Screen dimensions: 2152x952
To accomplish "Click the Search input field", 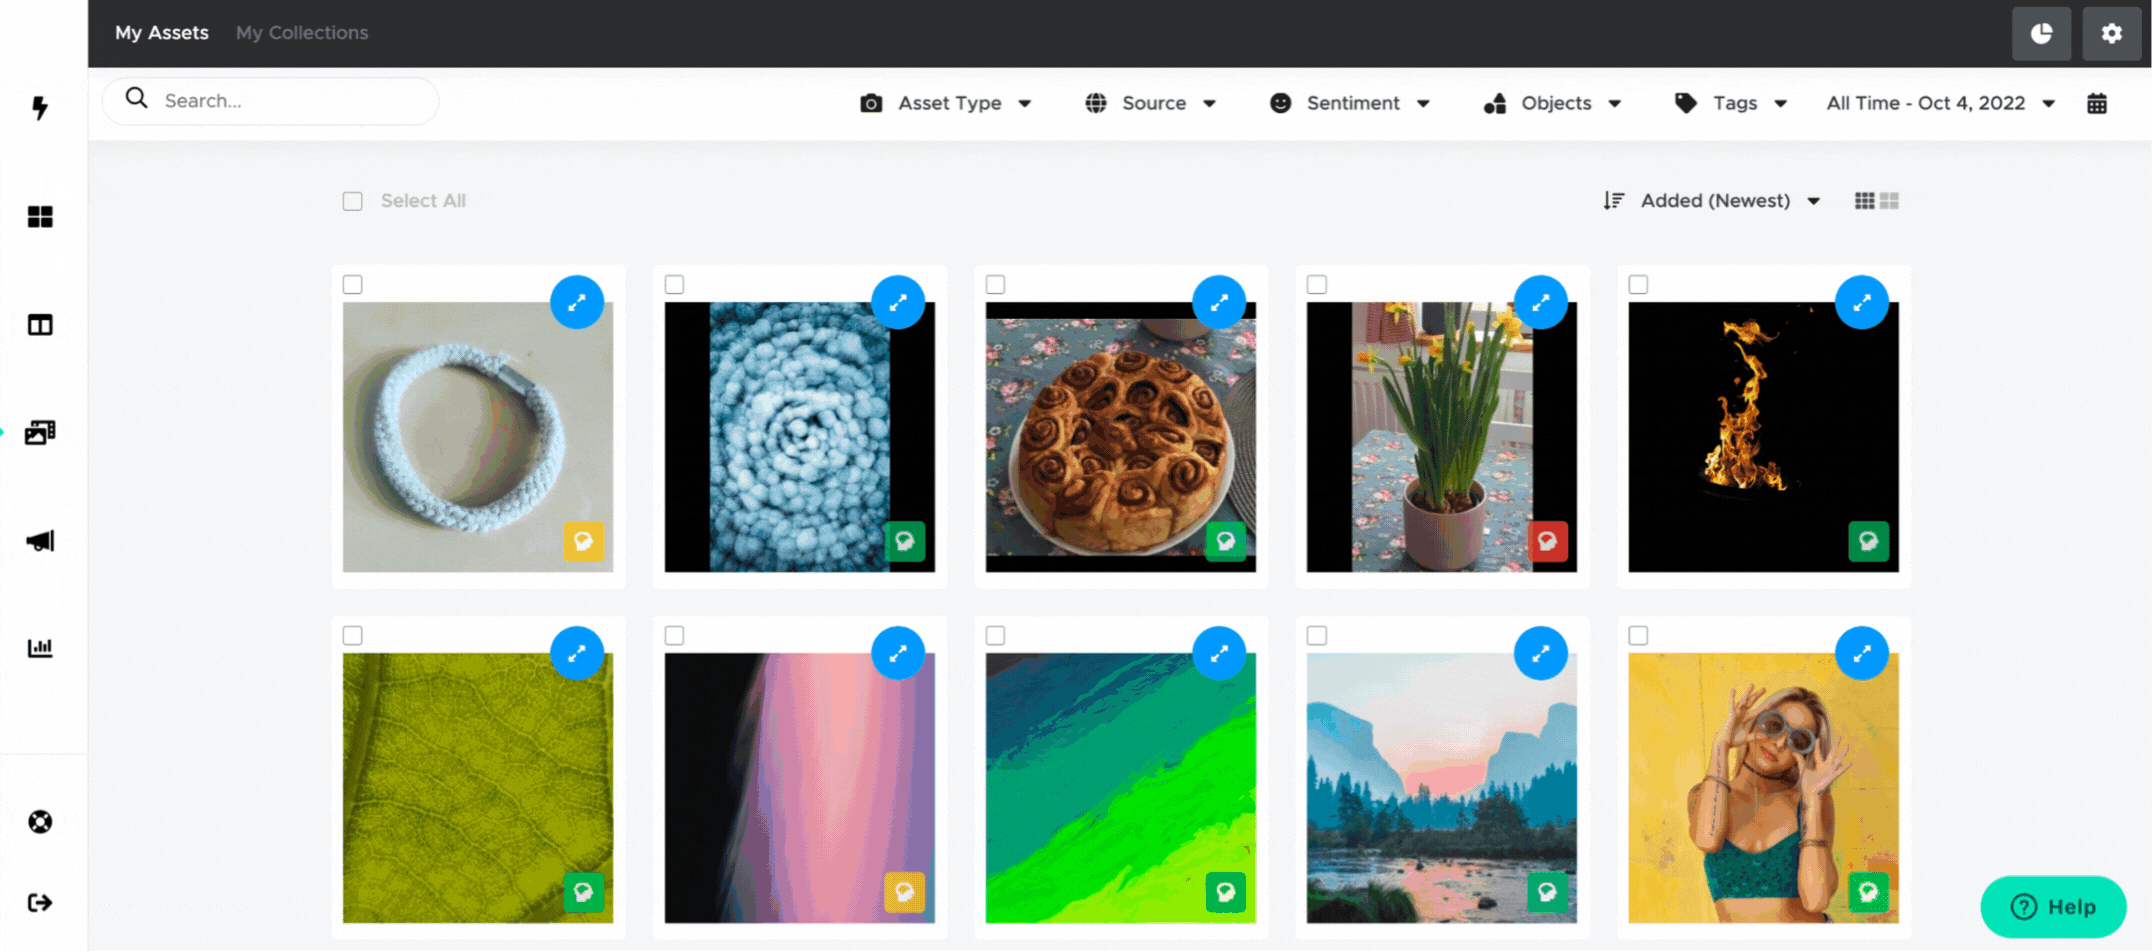I will (271, 101).
